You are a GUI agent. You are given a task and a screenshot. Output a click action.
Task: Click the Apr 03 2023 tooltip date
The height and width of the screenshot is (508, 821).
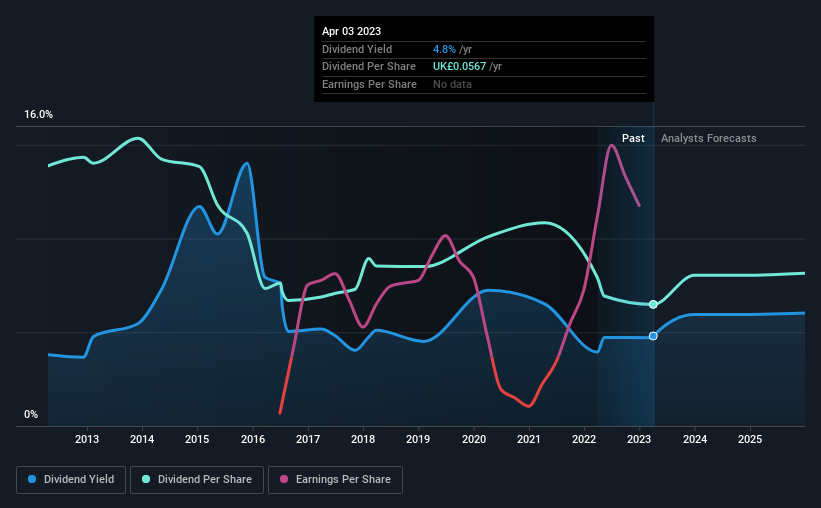tap(351, 31)
